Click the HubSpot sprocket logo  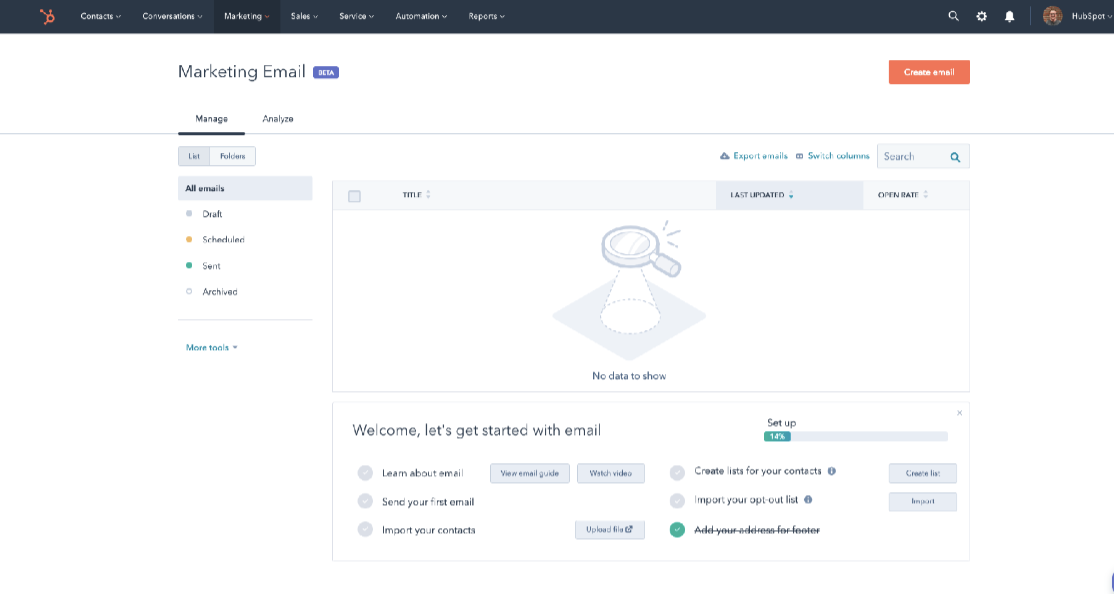(47, 16)
